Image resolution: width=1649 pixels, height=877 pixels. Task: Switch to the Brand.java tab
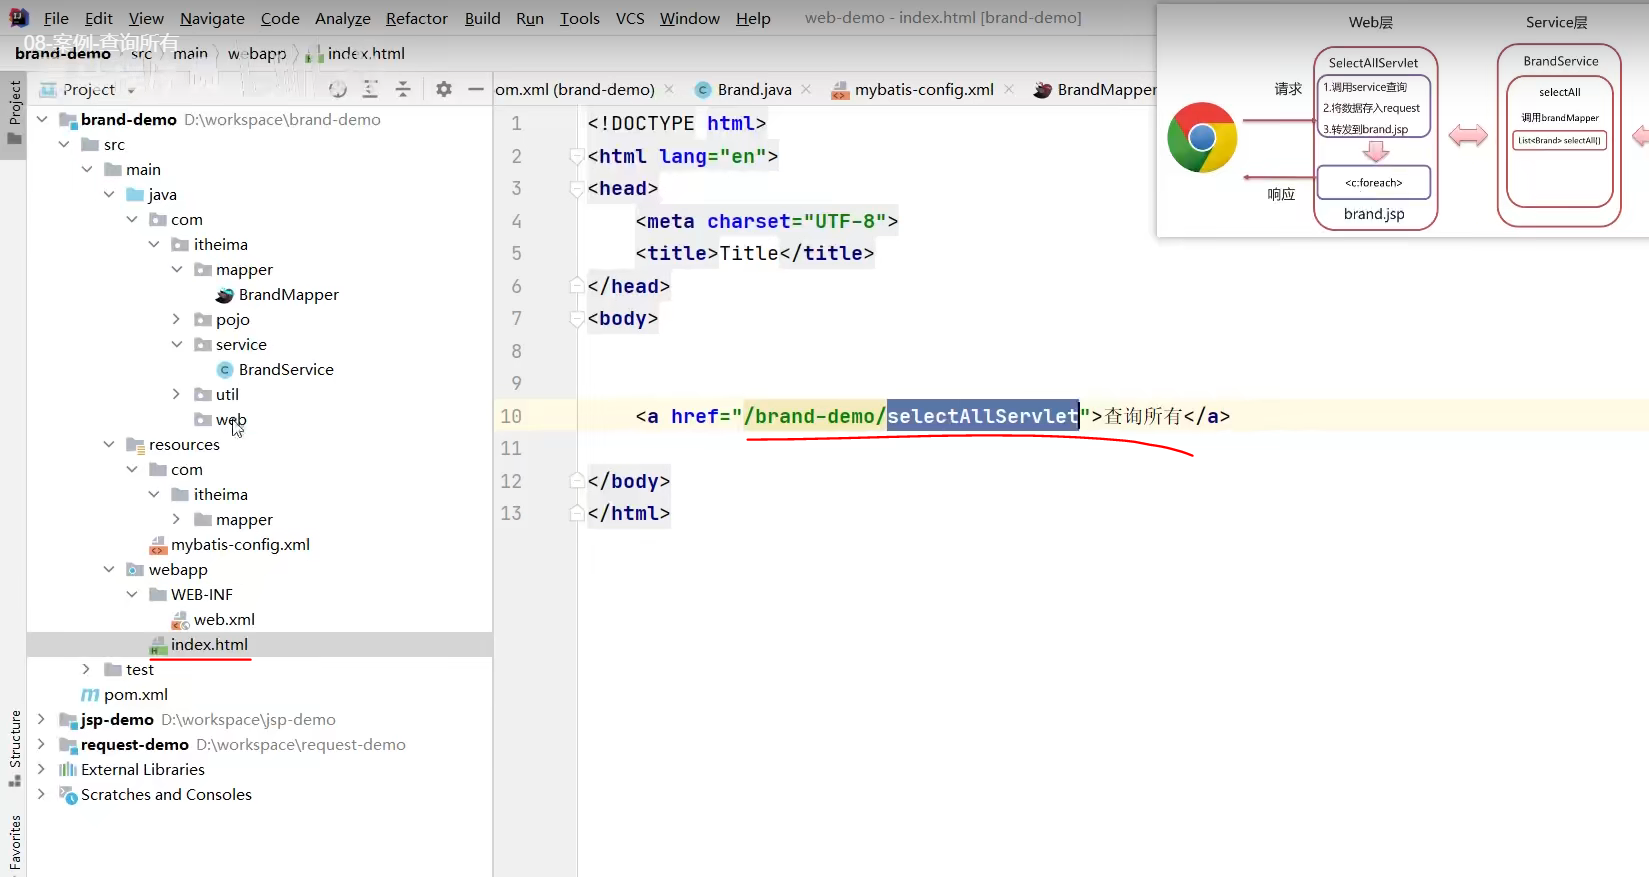pos(744,90)
